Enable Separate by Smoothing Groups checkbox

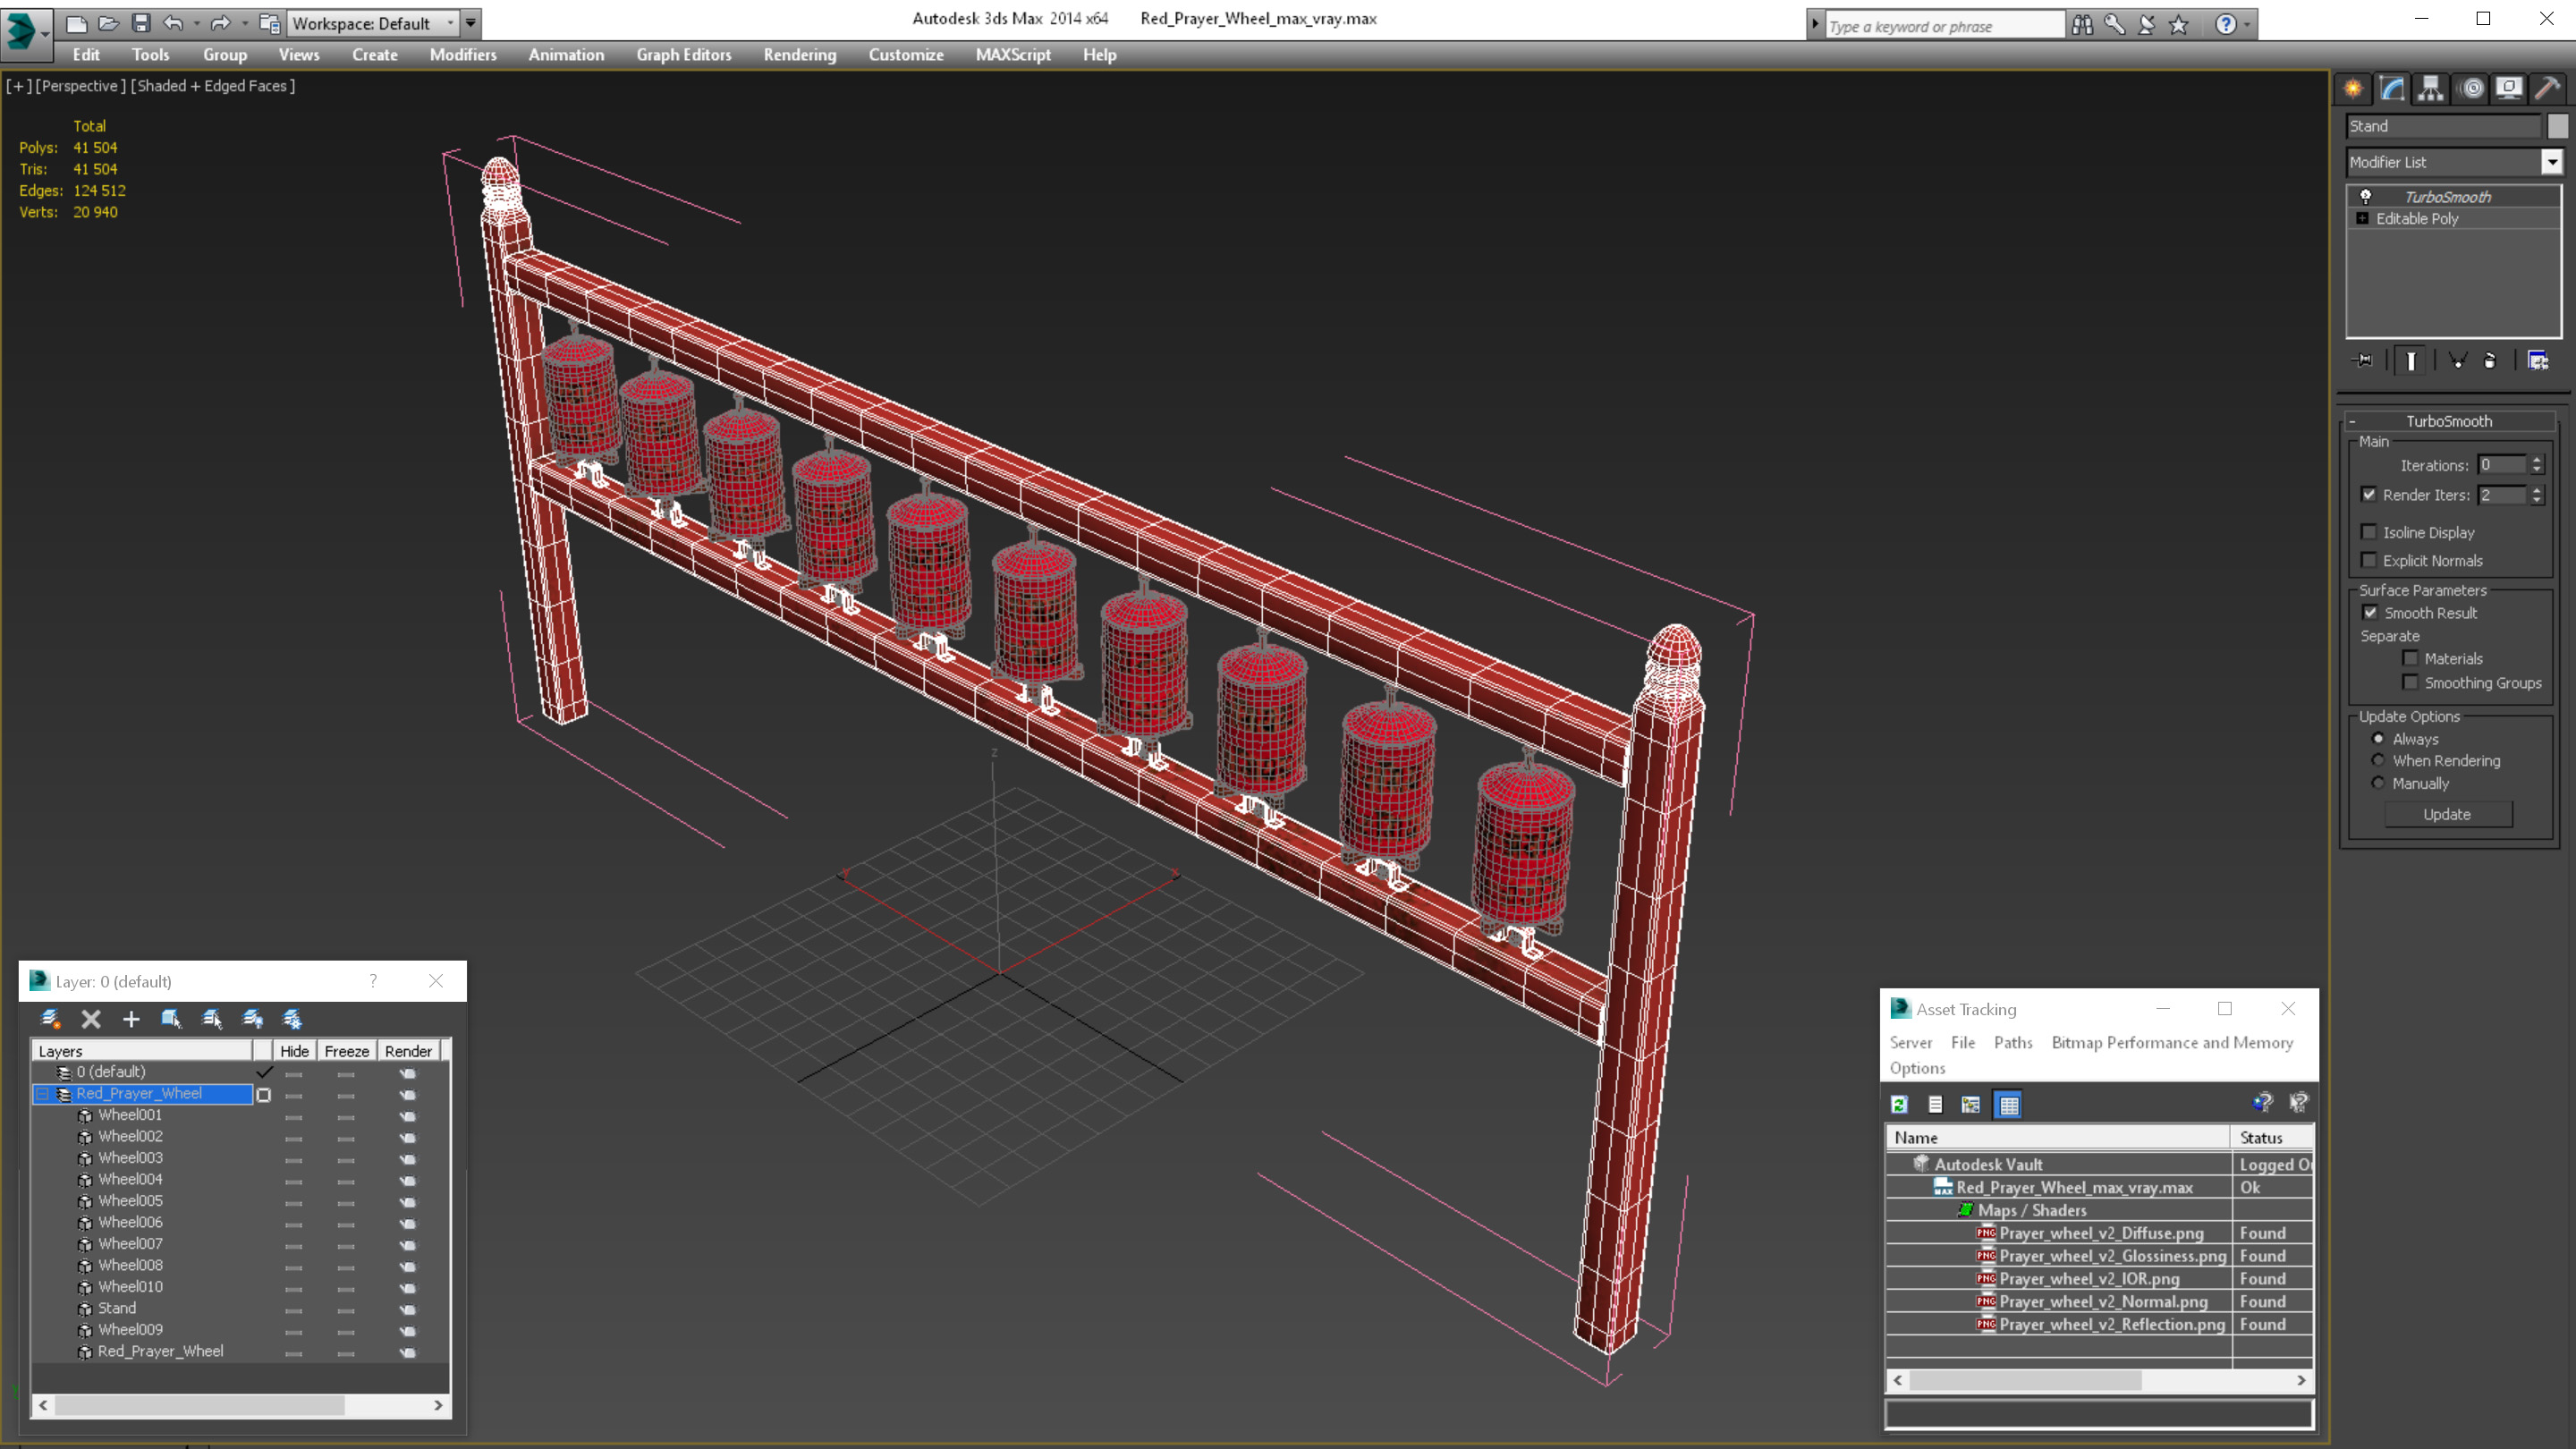pos(2410,682)
